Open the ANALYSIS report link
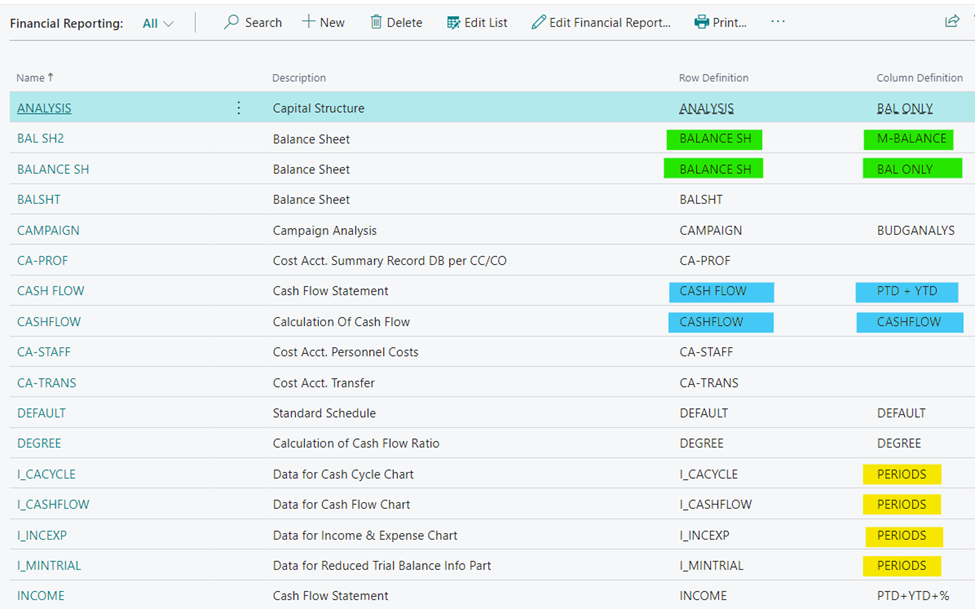Viewport: 975px width, 609px height. click(x=44, y=108)
